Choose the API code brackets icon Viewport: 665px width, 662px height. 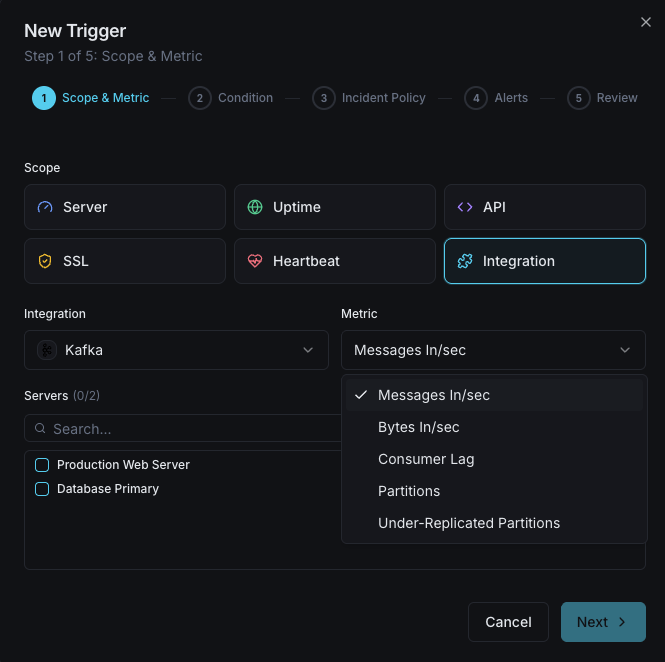(x=465, y=207)
